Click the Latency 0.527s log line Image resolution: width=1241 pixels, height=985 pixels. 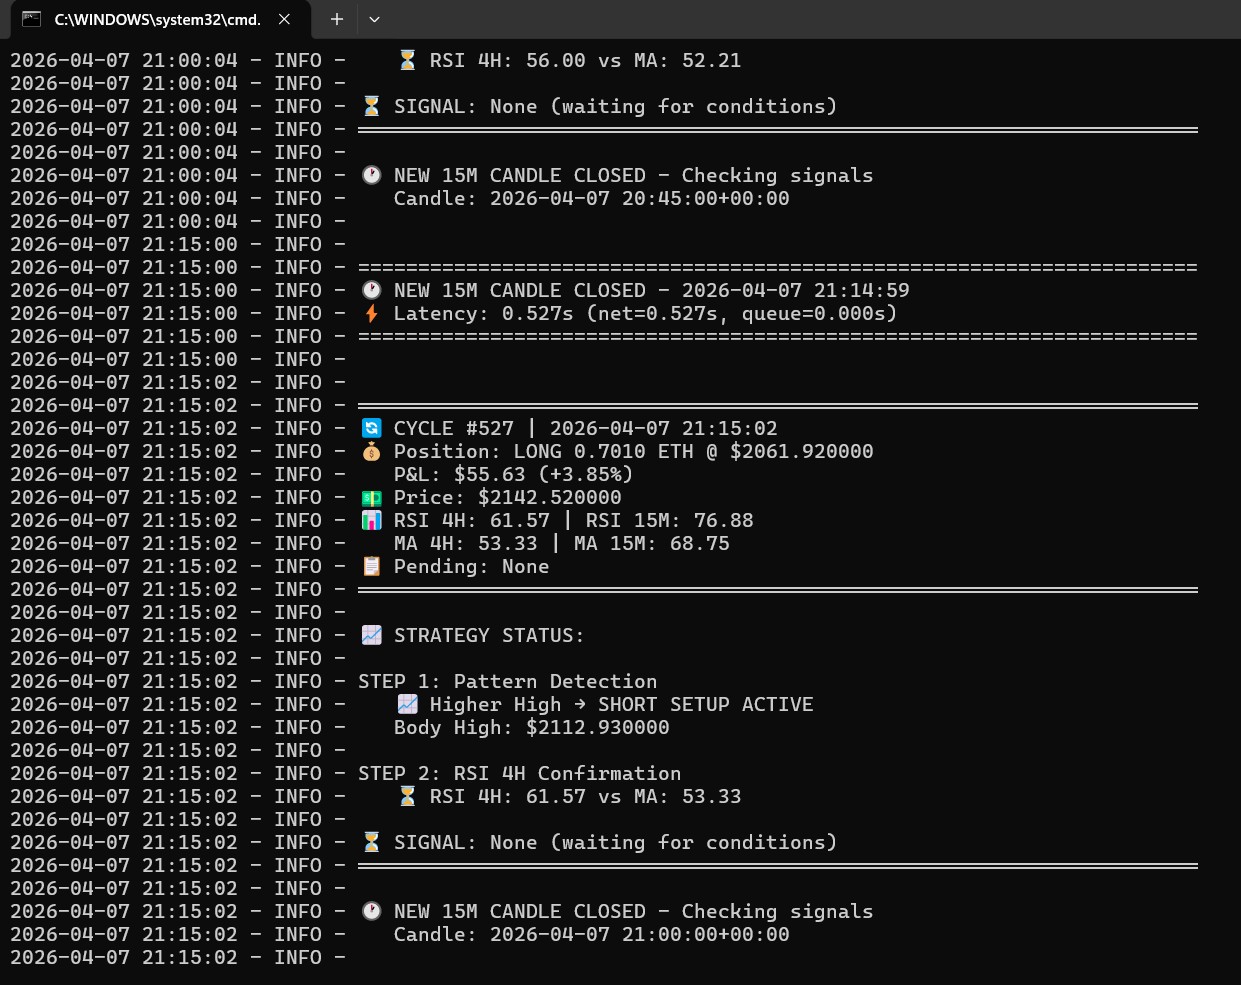tap(642, 313)
